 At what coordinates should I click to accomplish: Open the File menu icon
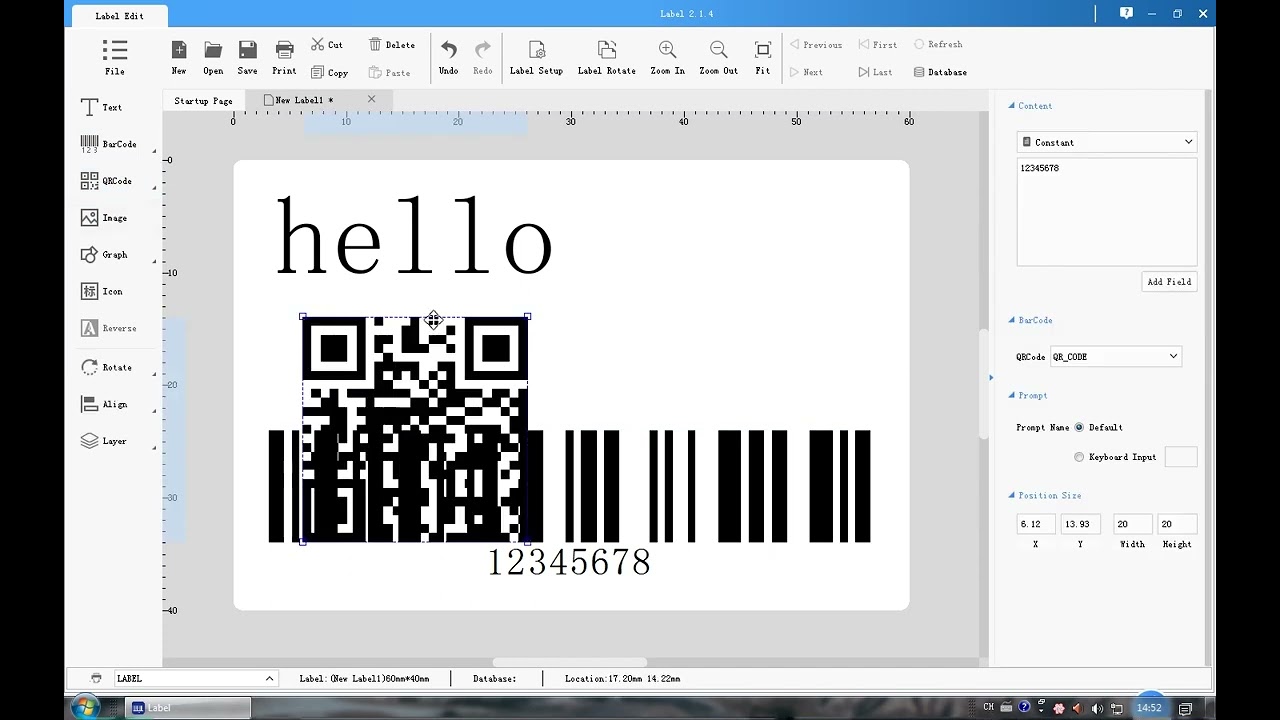click(x=115, y=57)
